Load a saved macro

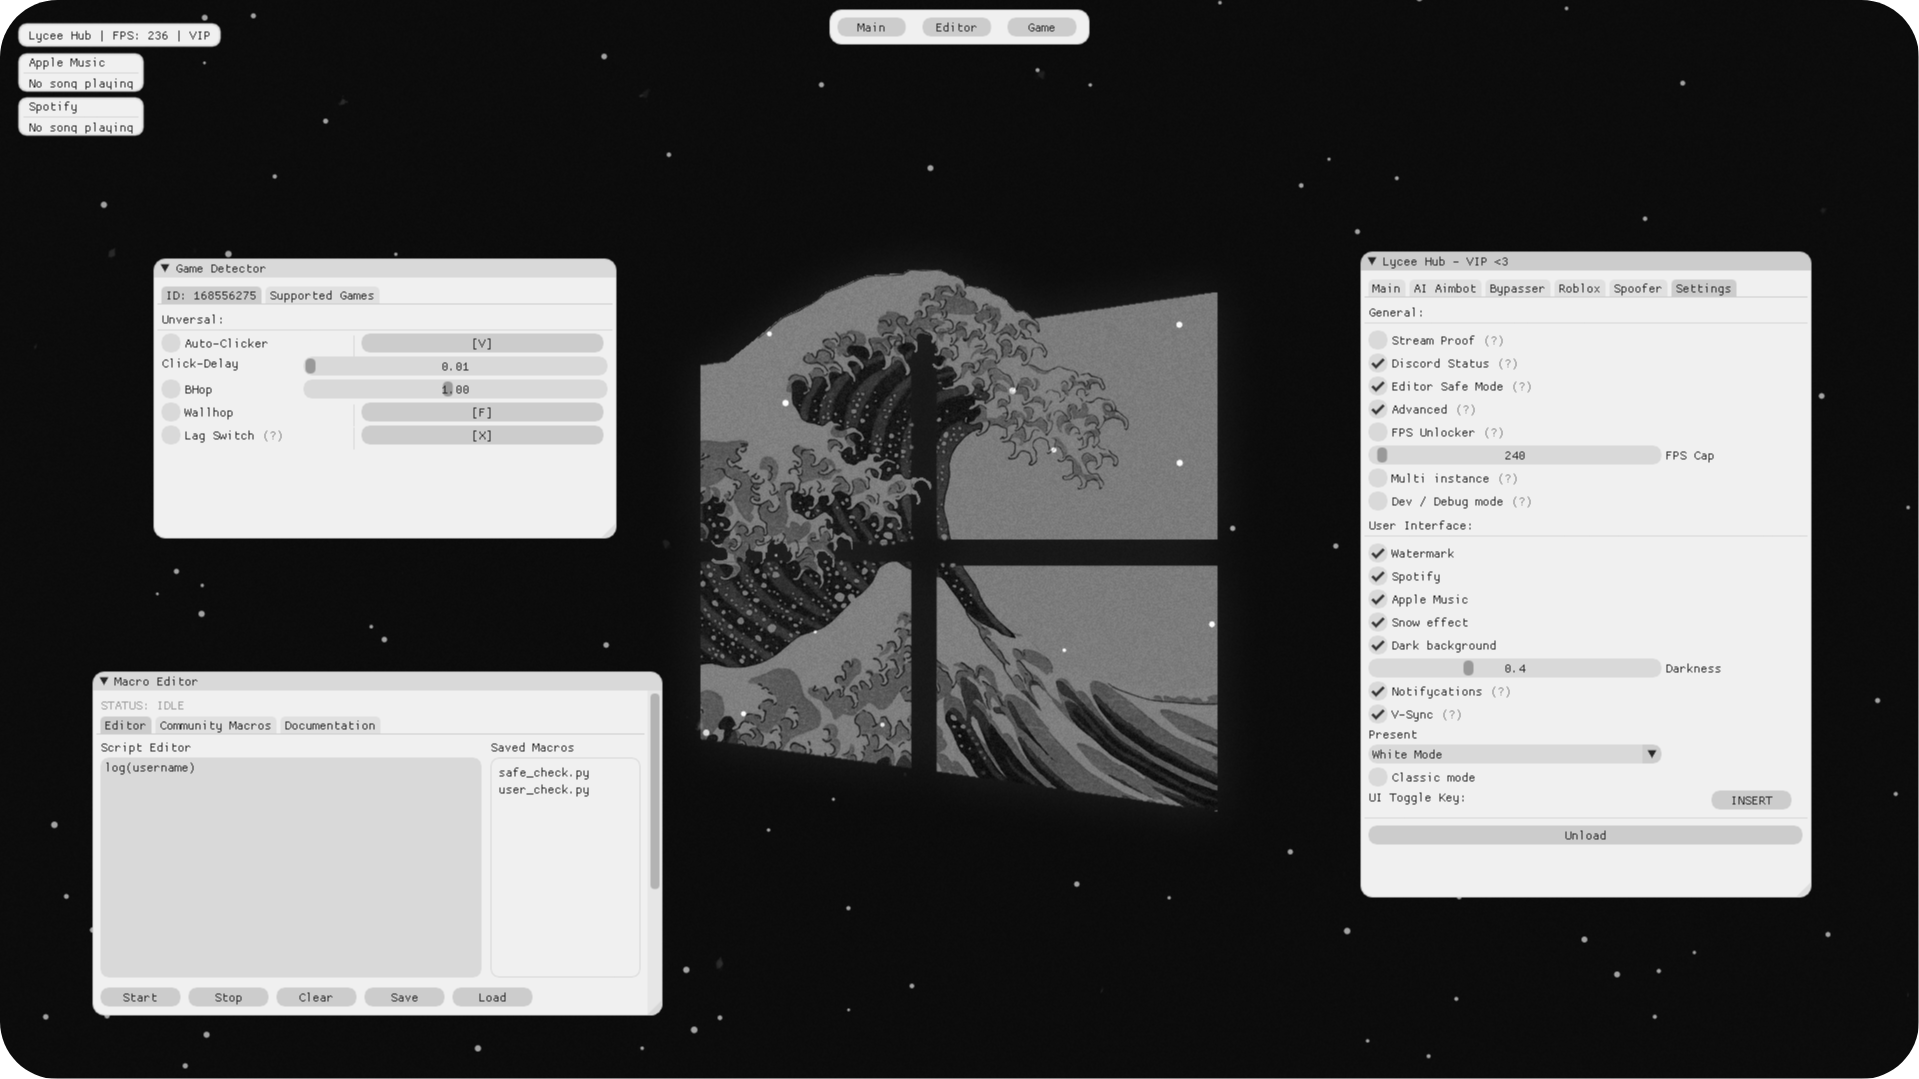(x=492, y=997)
